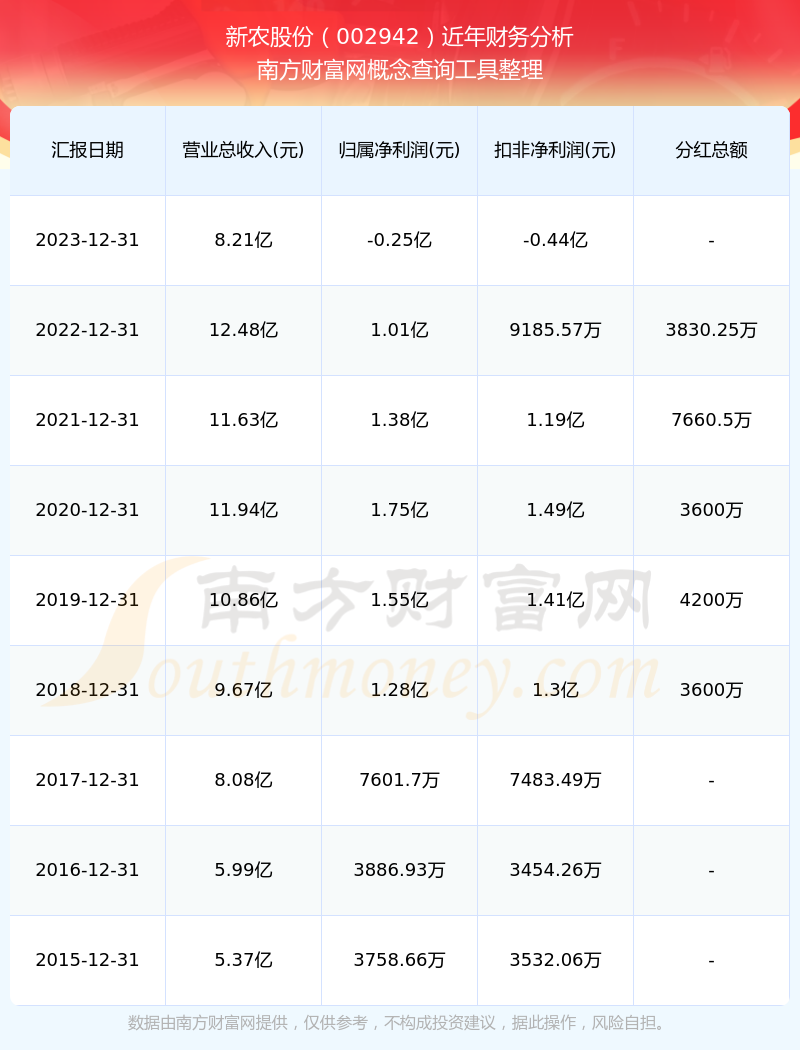
Task: Click the value 1.19亿
Action: click(x=556, y=420)
